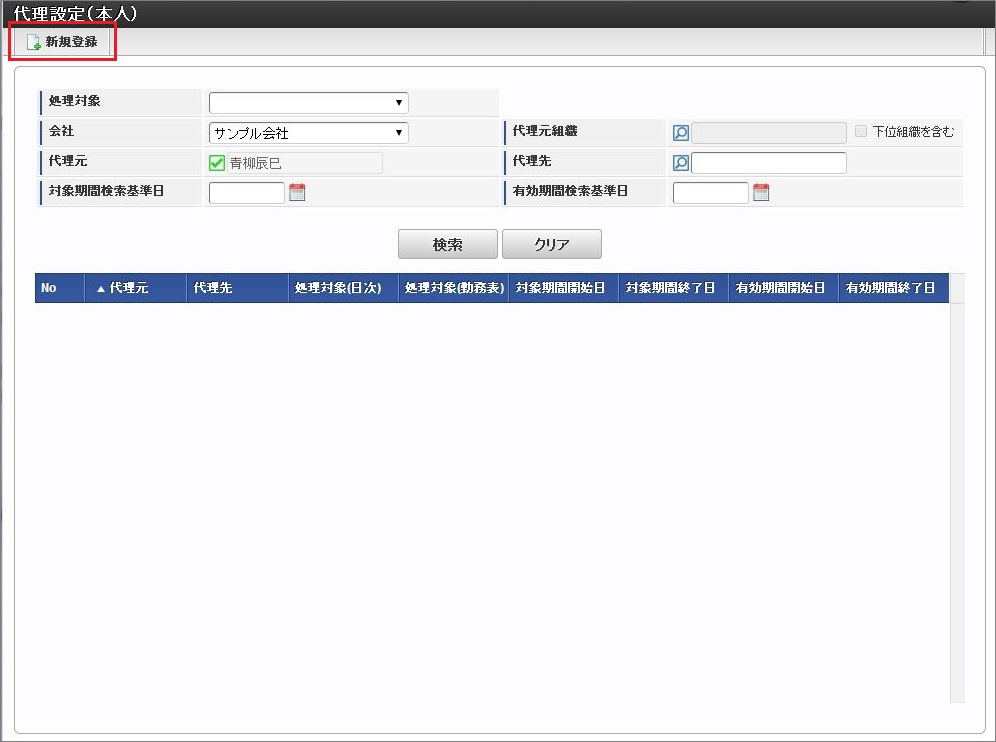The height and width of the screenshot is (742, 996).
Task: Sort by the 代理元 column header
Action: 135,288
